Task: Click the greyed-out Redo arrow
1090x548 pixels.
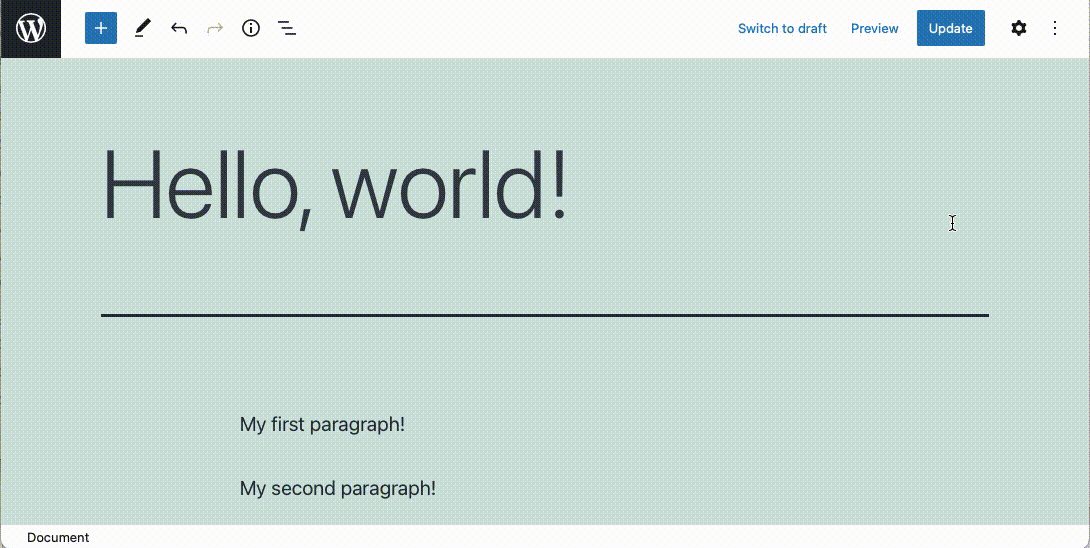Action: tap(215, 29)
